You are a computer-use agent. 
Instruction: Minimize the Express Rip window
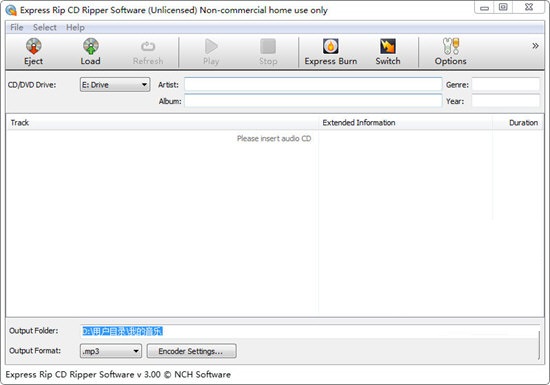(x=484, y=8)
